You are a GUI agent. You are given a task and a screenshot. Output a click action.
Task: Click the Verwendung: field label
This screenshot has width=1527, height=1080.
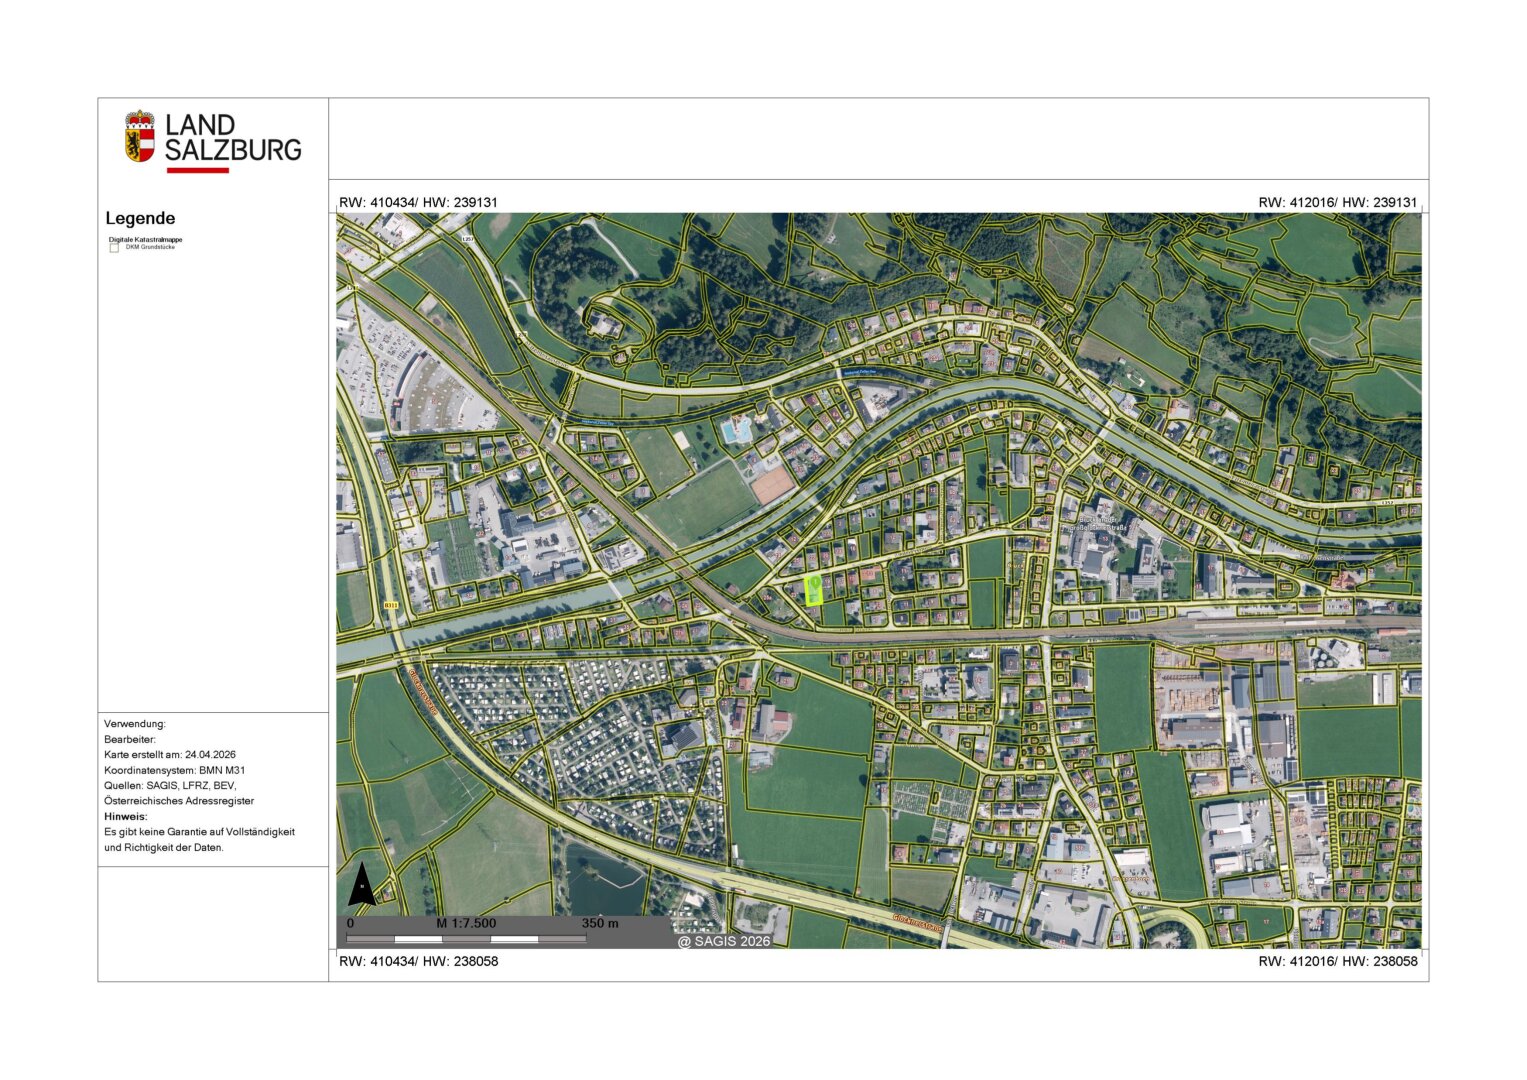135,724
